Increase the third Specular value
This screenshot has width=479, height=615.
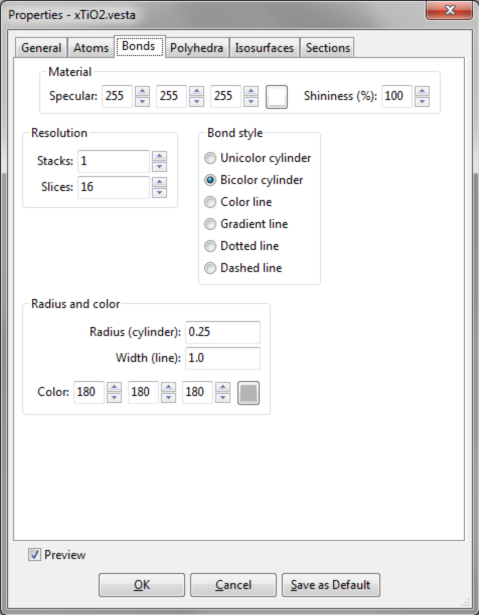pyautogui.click(x=251, y=91)
